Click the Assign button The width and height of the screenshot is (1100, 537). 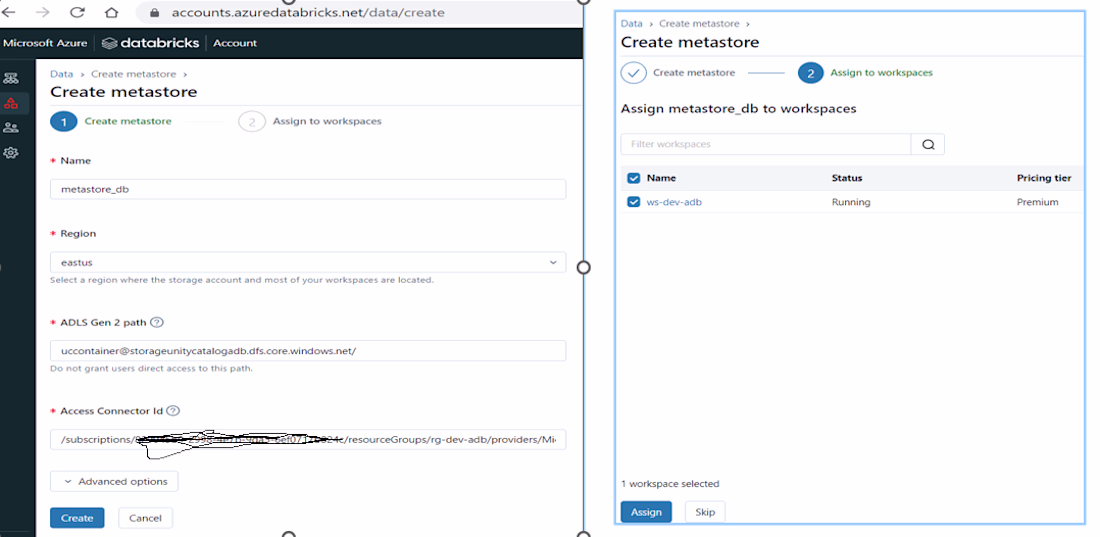[x=646, y=512]
